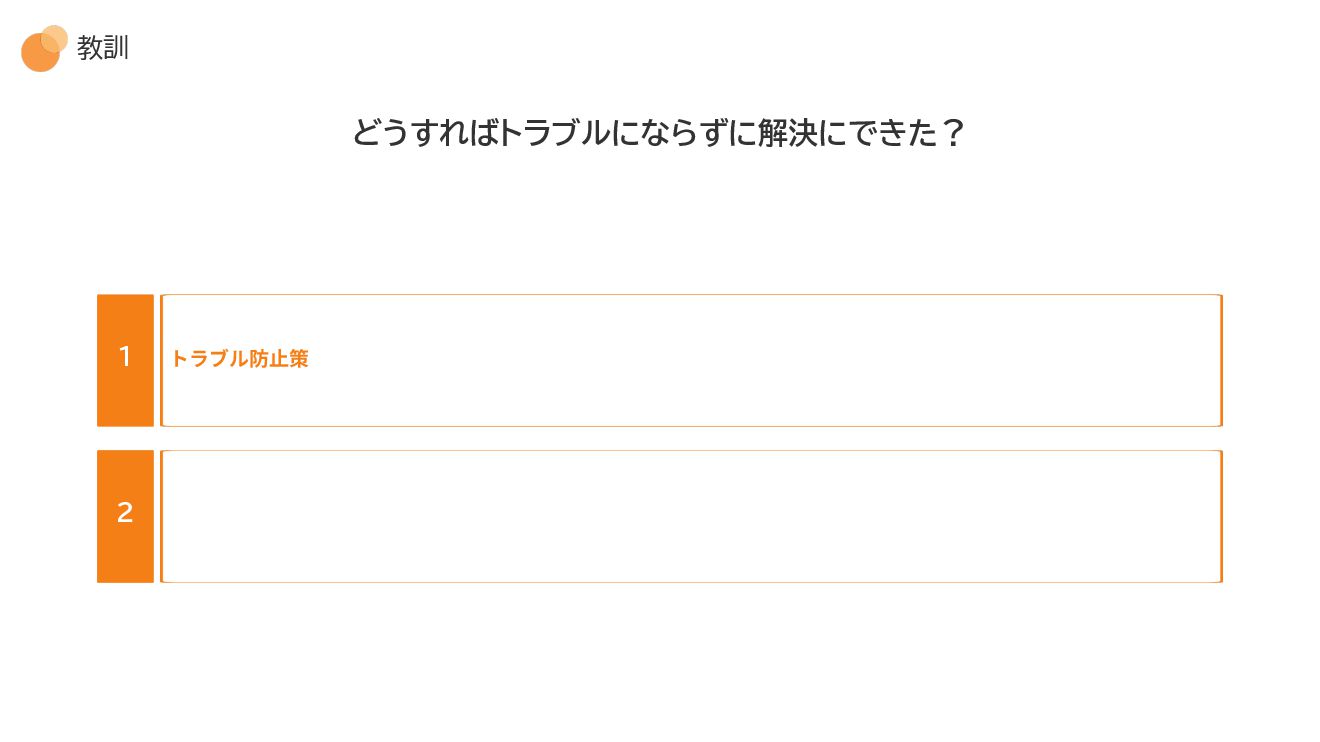Click the overlapping orange circles logo
Screen dimensions: 1320x742
click(44, 48)
